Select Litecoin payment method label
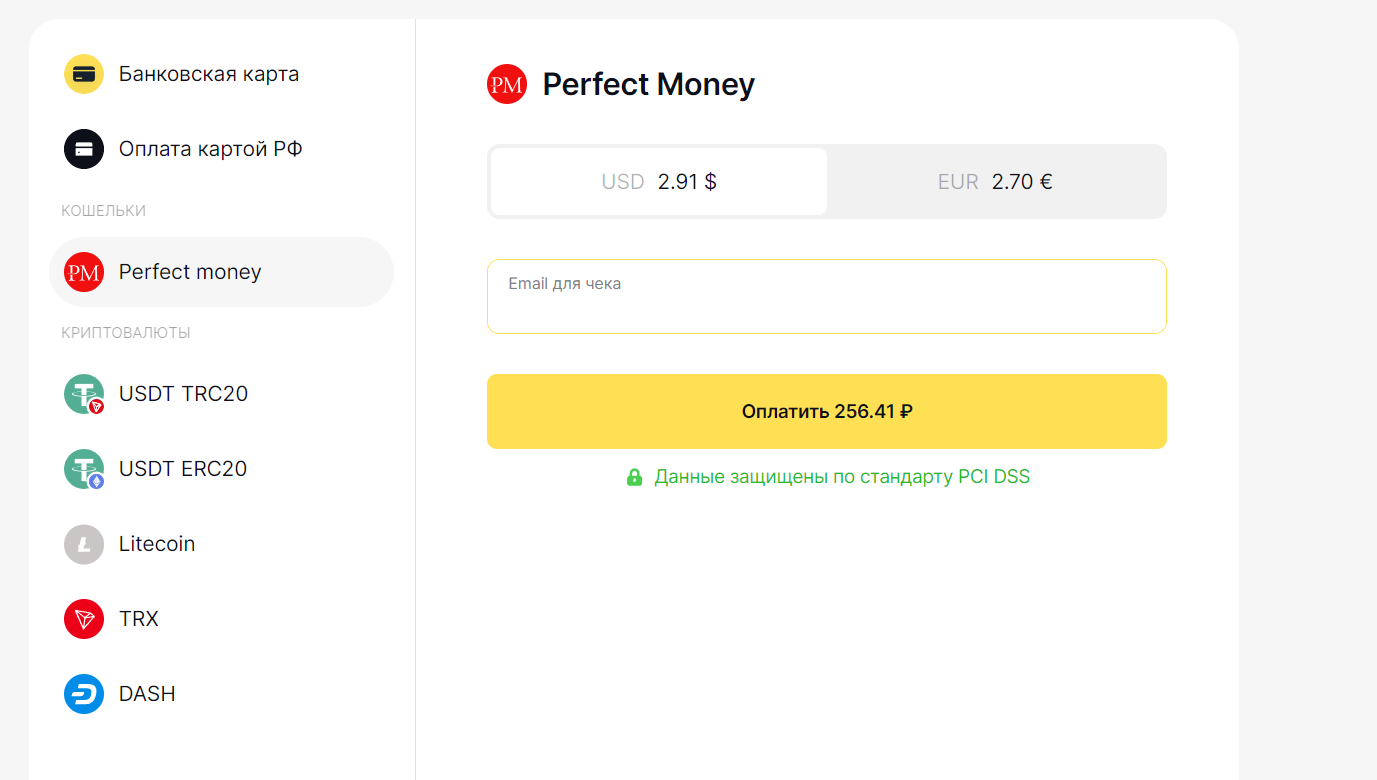 tap(157, 544)
